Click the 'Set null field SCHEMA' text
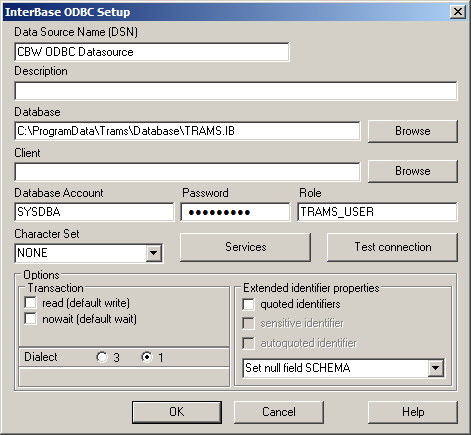471x435 pixels. coord(298,368)
